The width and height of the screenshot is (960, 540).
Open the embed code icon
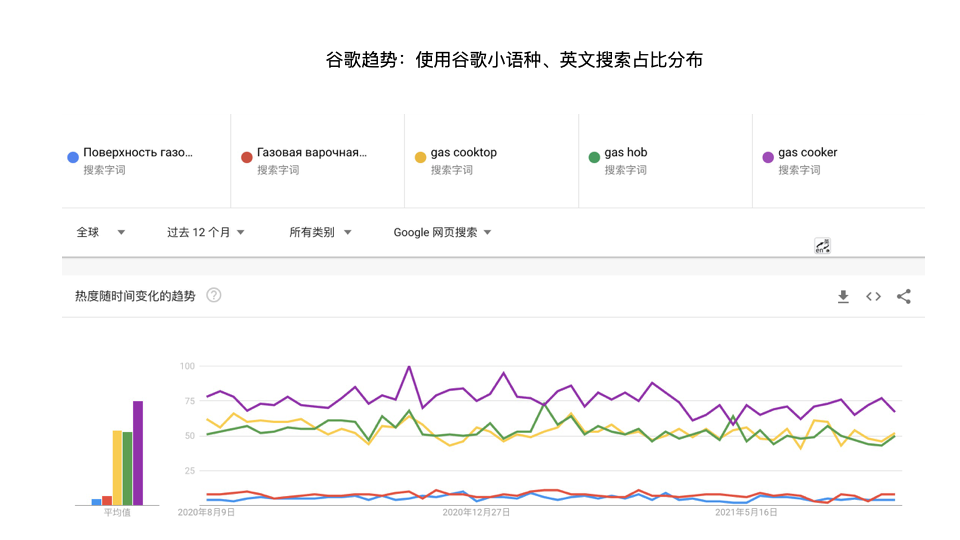tap(873, 297)
